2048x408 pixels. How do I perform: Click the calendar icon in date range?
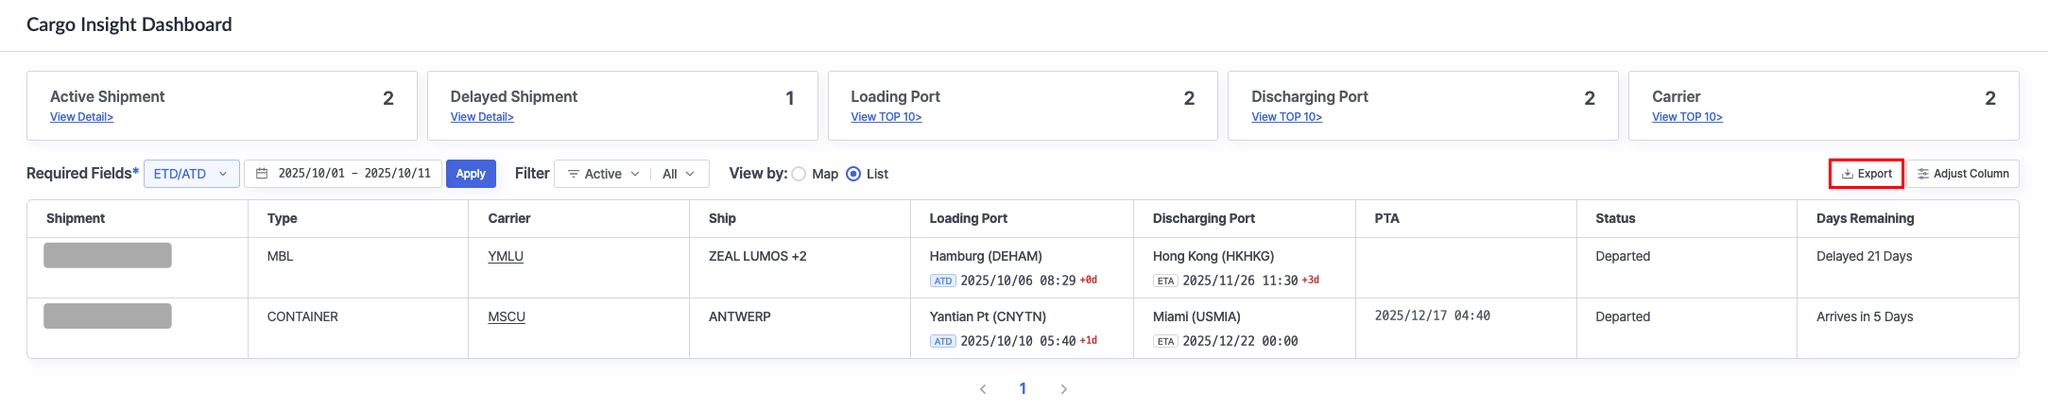coord(262,174)
